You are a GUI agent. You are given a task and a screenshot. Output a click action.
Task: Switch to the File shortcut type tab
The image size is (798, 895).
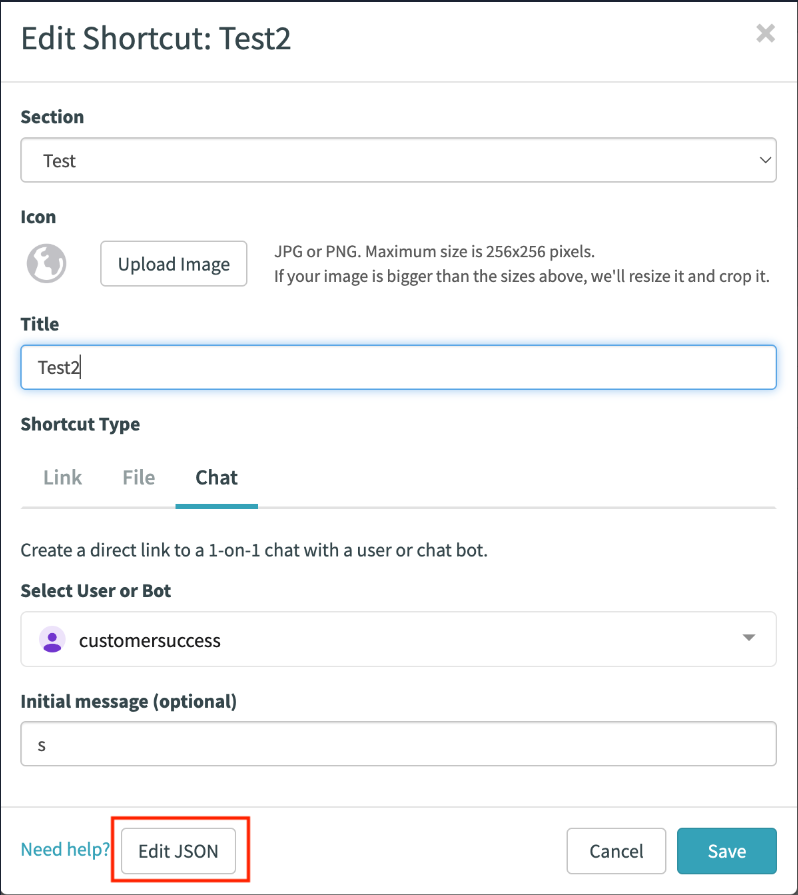click(138, 477)
